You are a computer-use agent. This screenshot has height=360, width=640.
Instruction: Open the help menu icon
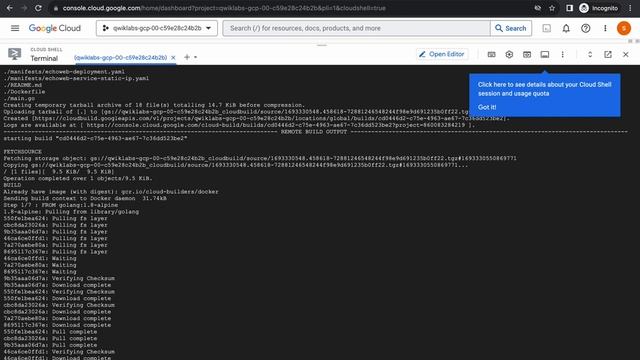586,28
